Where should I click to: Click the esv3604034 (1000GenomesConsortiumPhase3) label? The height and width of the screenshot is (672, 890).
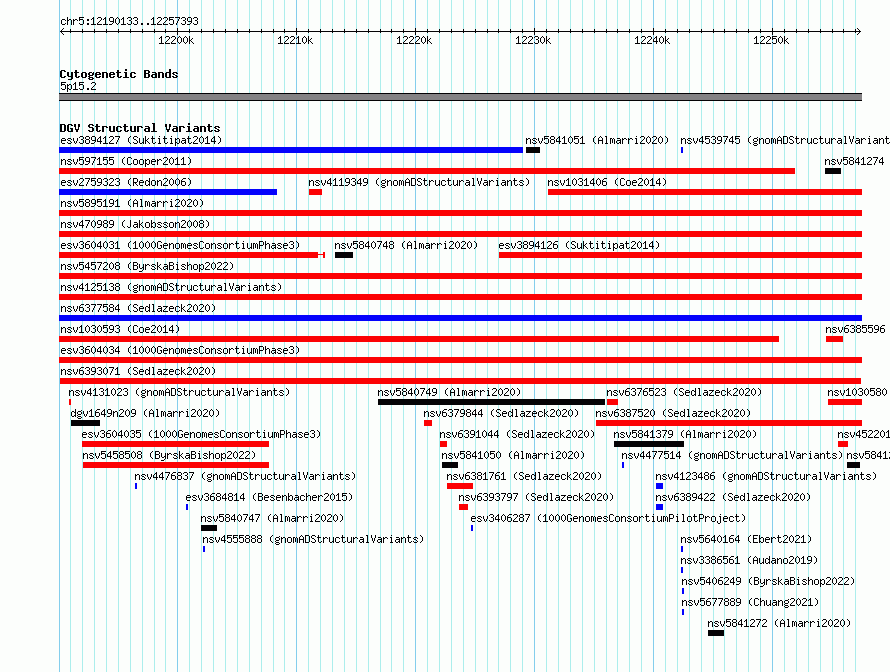(180, 350)
